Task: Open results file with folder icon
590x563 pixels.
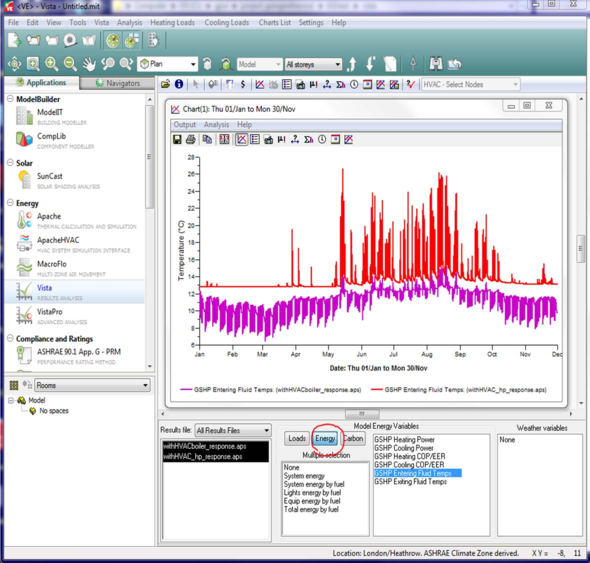Action: 166,84
